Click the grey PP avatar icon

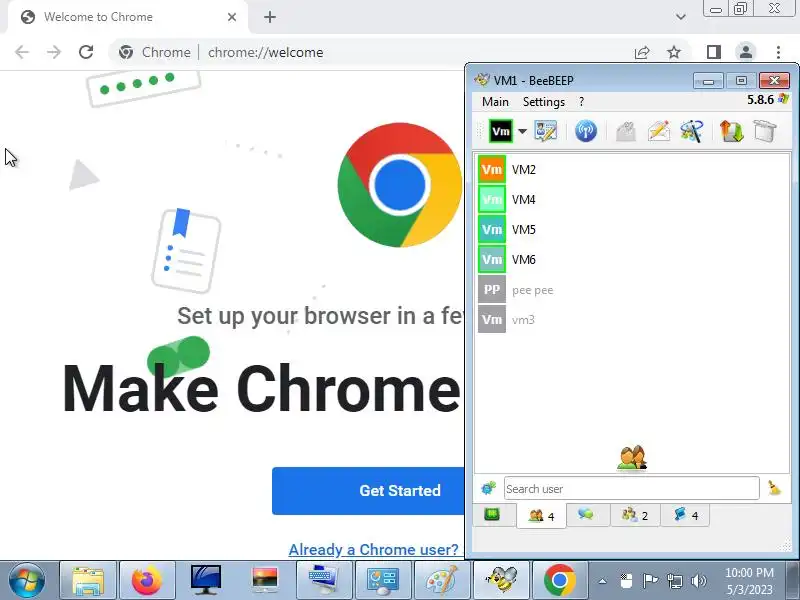point(492,290)
